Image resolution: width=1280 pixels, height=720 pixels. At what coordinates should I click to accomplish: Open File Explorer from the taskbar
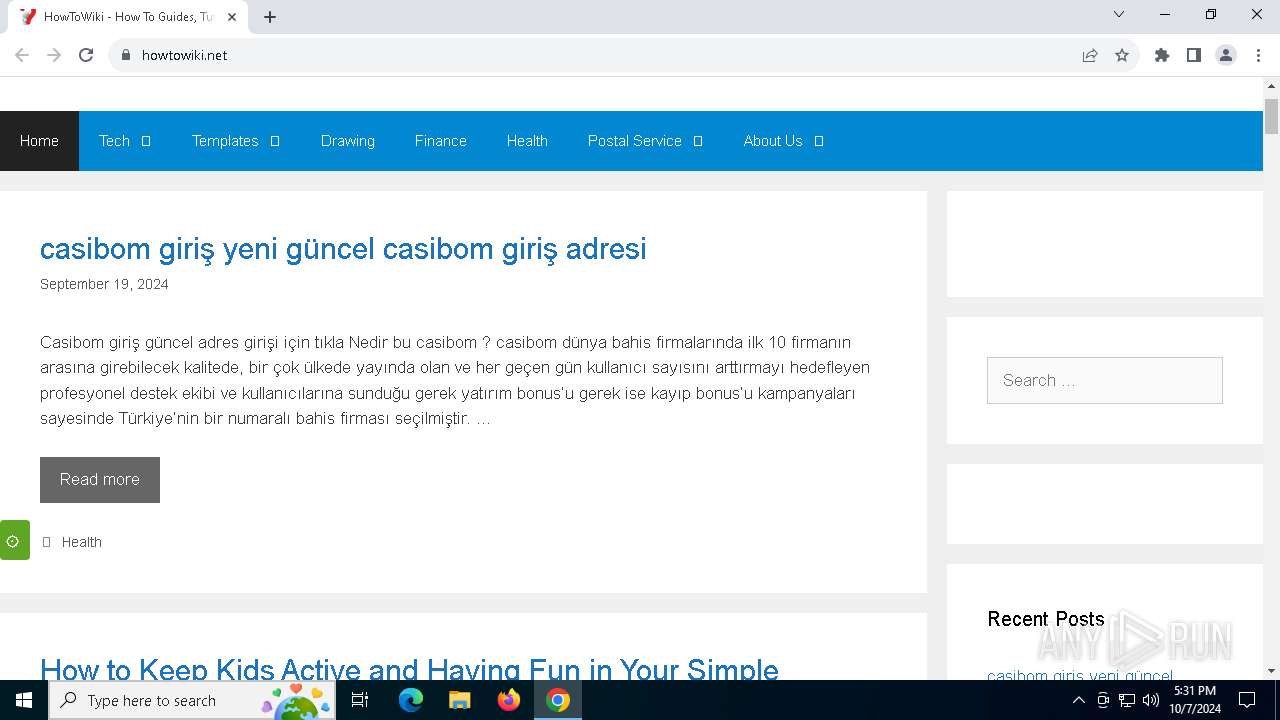(460, 700)
